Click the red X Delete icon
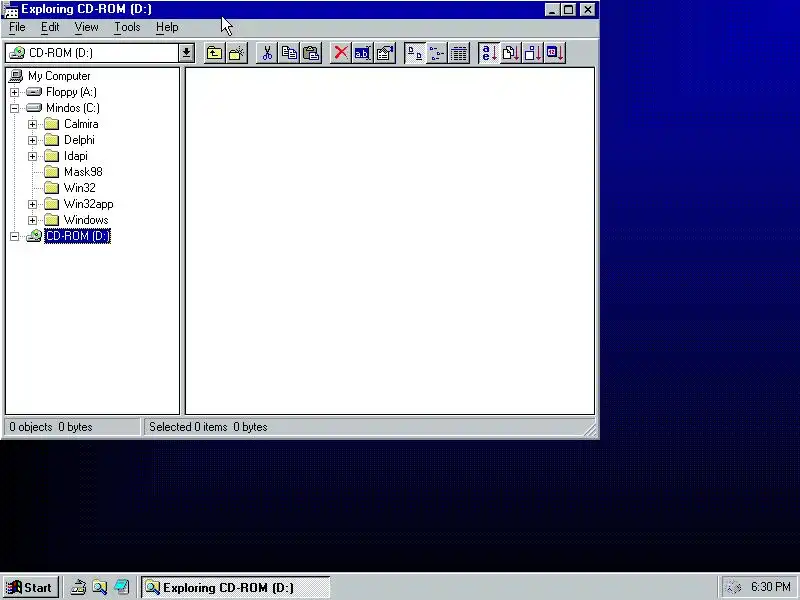 point(341,53)
